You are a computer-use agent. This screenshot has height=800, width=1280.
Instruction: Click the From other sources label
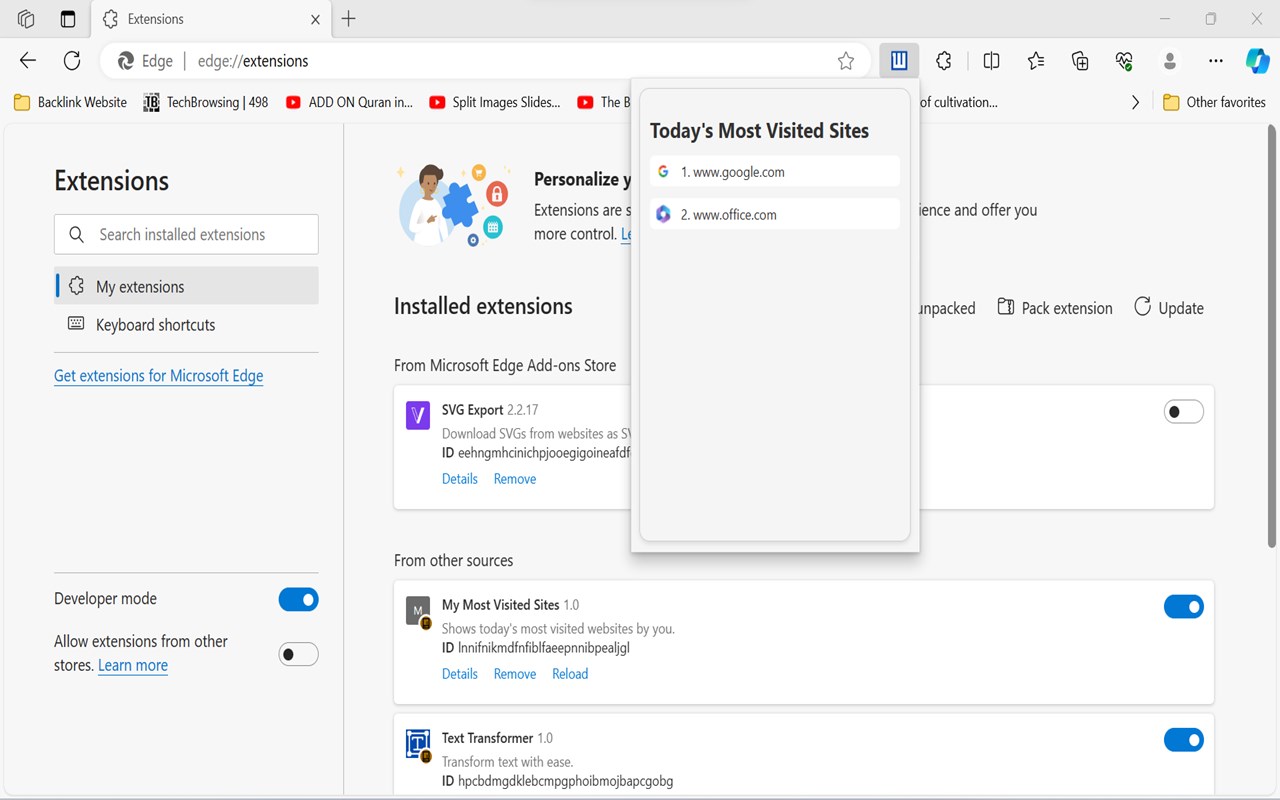pyautogui.click(x=454, y=560)
